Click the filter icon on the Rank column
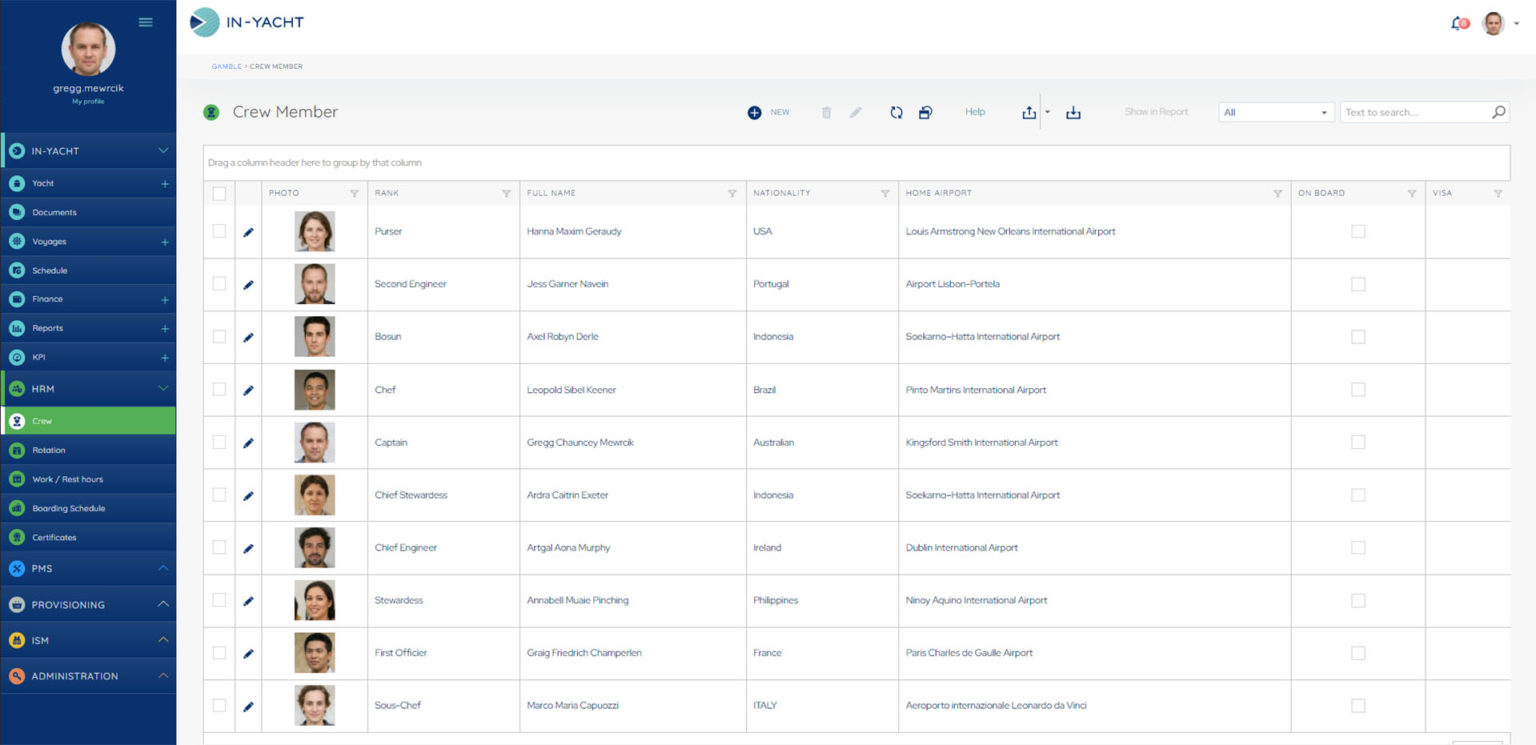The image size is (1536, 745). pyautogui.click(x=506, y=194)
